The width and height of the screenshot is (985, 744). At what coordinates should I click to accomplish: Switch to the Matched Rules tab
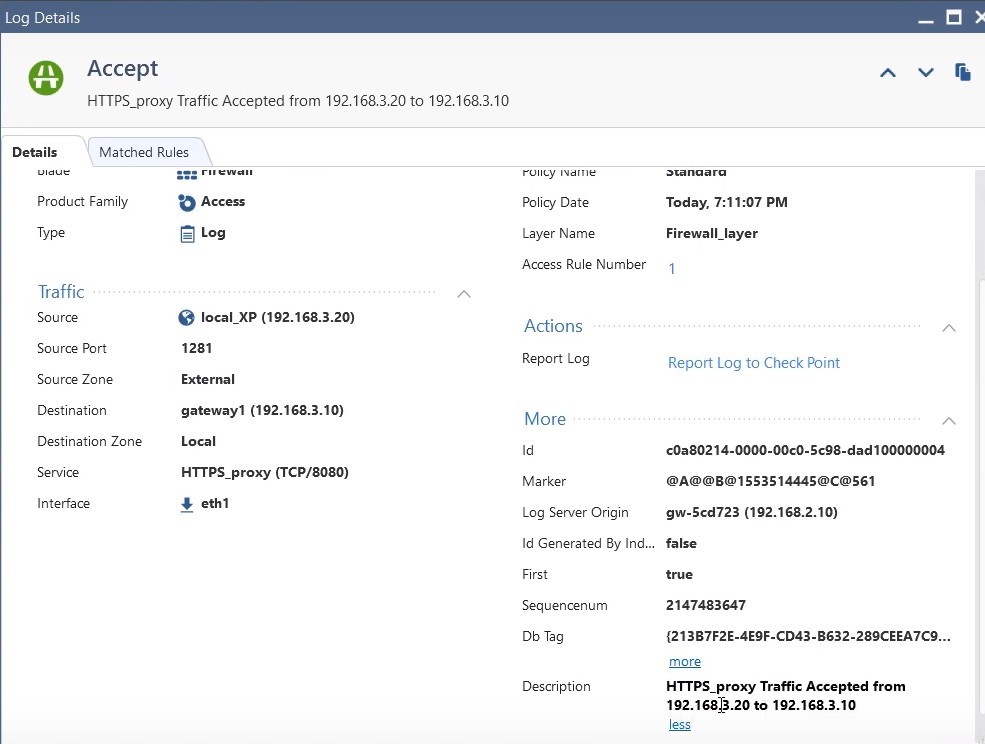tap(144, 152)
